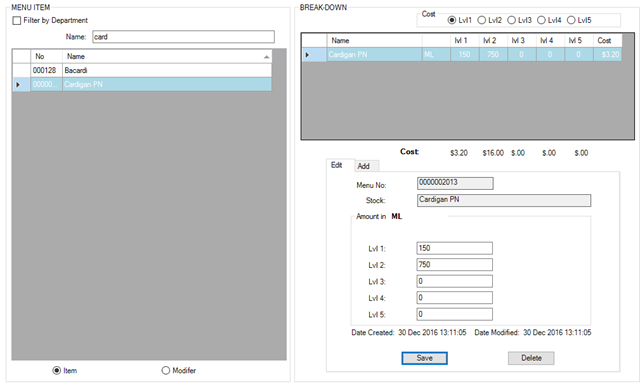640x384 pixels.
Task: Save the break-down changes
Action: click(x=424, y=358)
